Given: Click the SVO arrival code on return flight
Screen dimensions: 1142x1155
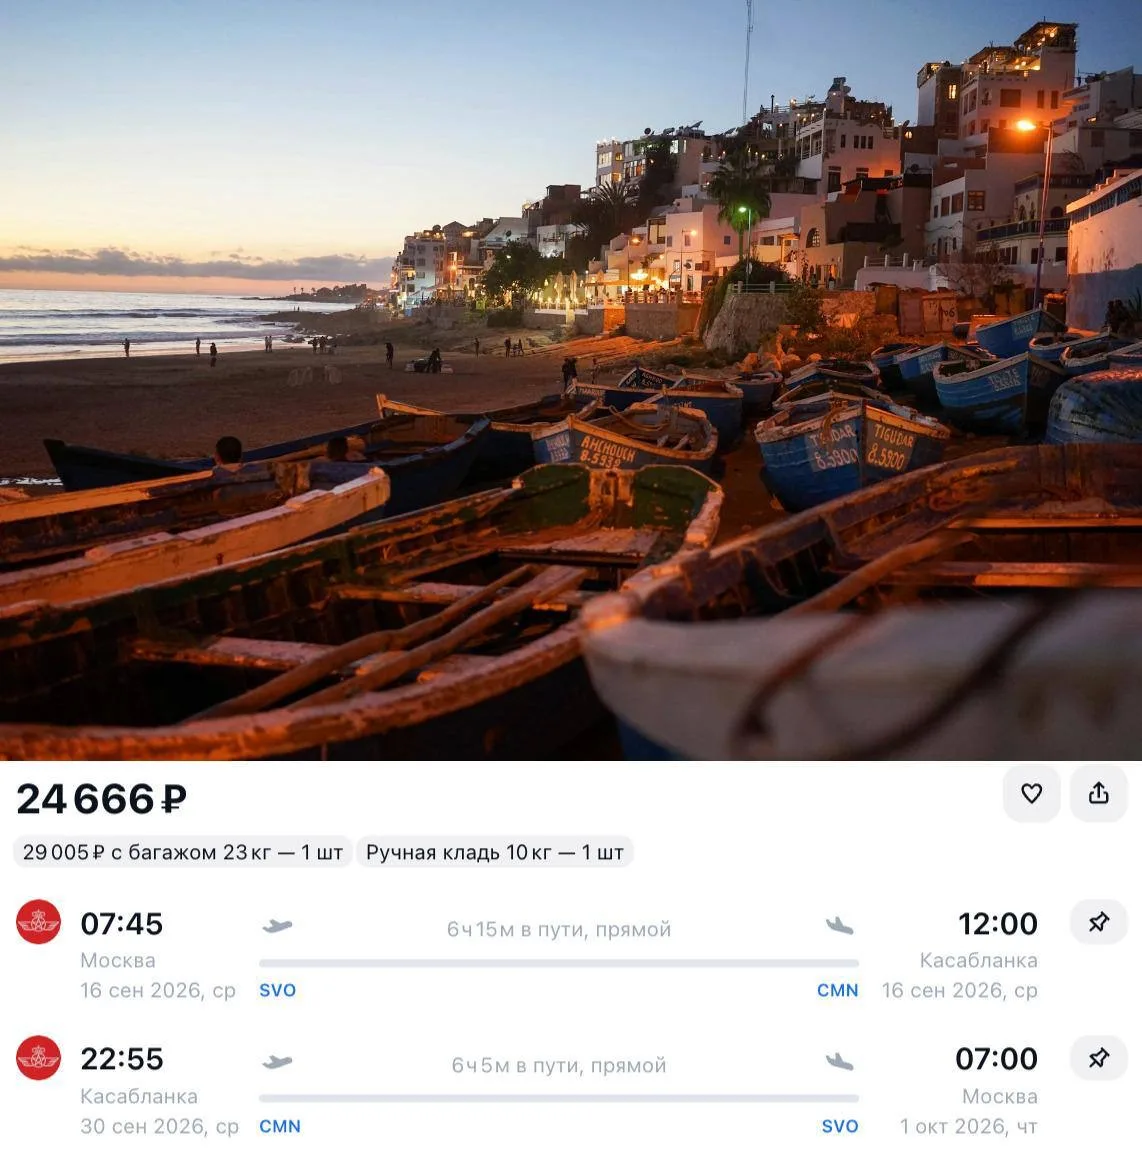Looking at the screenshot, I should (840, 1126).
